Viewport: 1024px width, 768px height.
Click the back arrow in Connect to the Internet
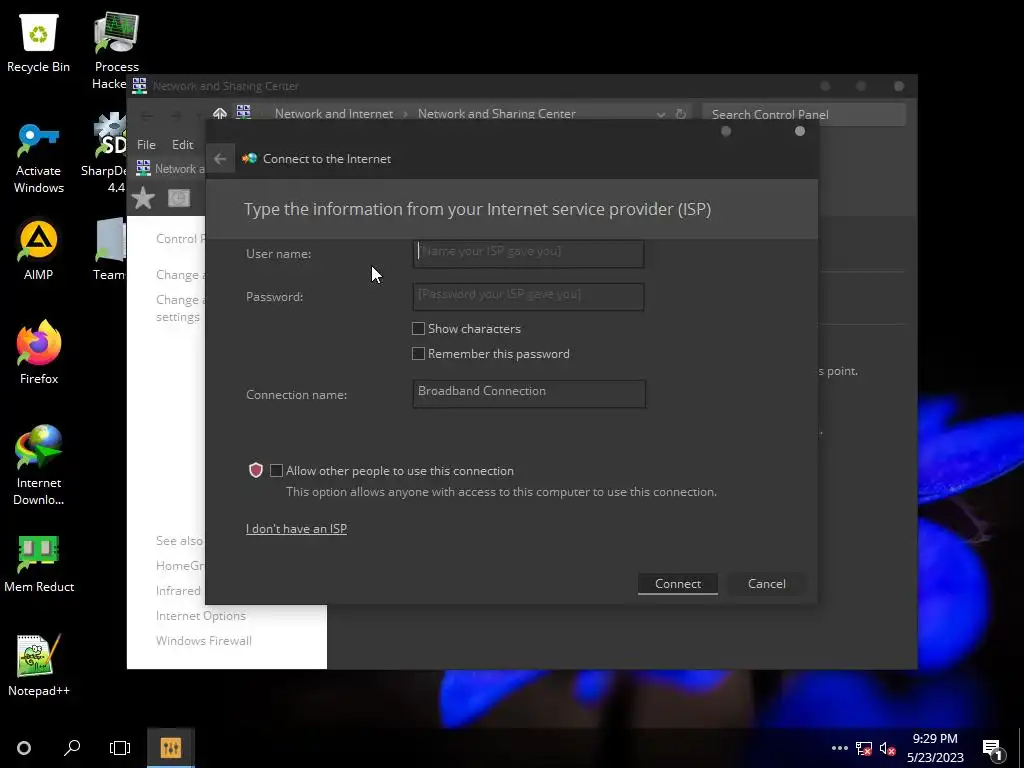[220, 159]
